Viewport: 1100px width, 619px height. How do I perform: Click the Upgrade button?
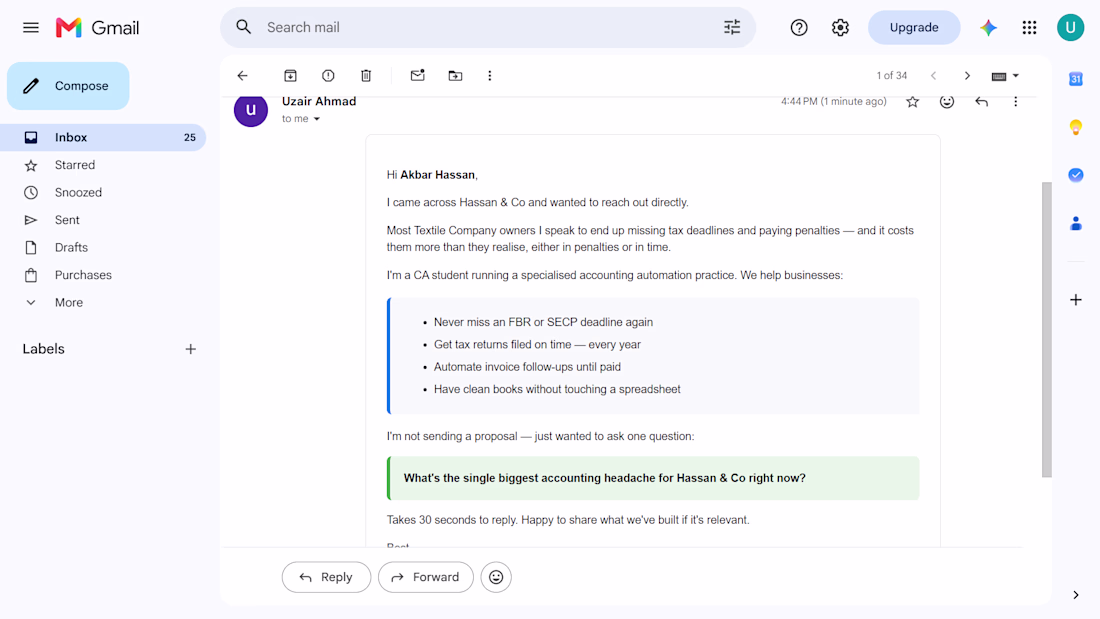pyautogui.click(x=913, y=27)
